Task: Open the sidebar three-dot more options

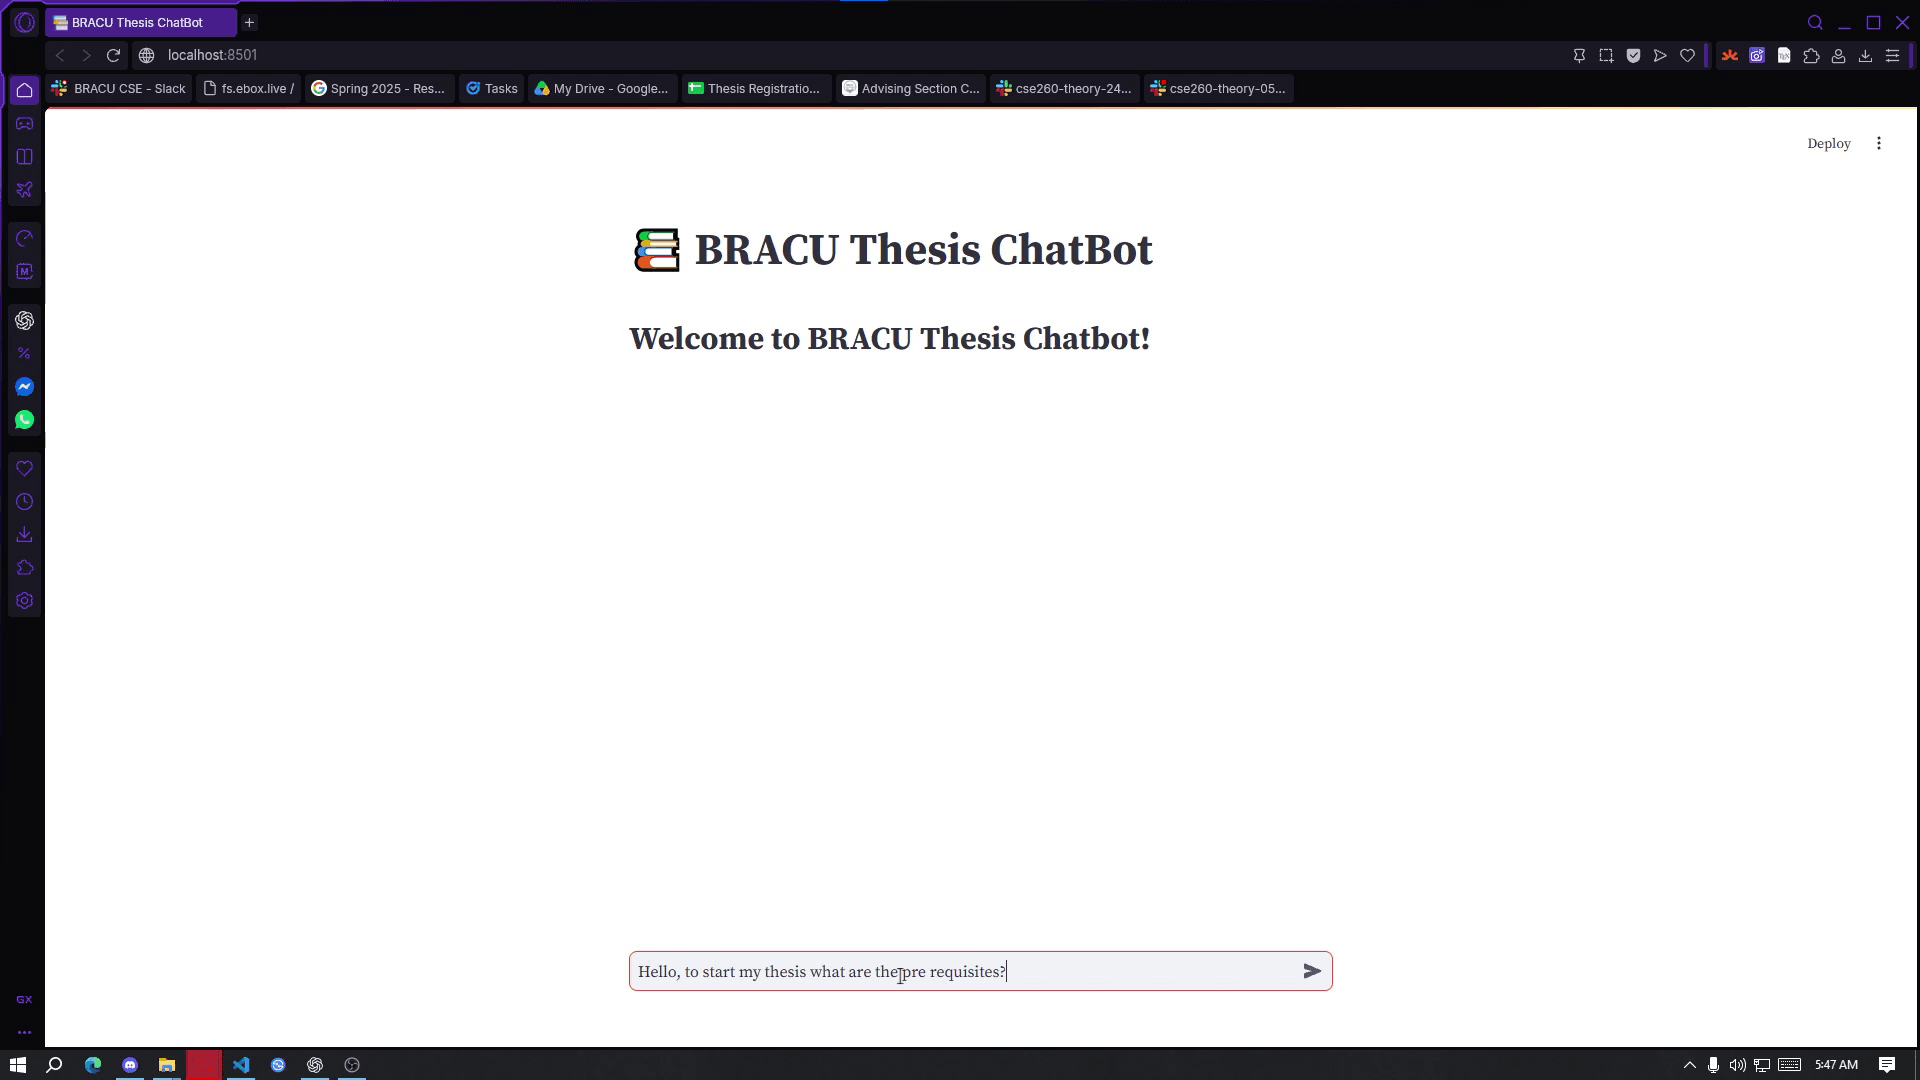Action: tap(24, 1032)
